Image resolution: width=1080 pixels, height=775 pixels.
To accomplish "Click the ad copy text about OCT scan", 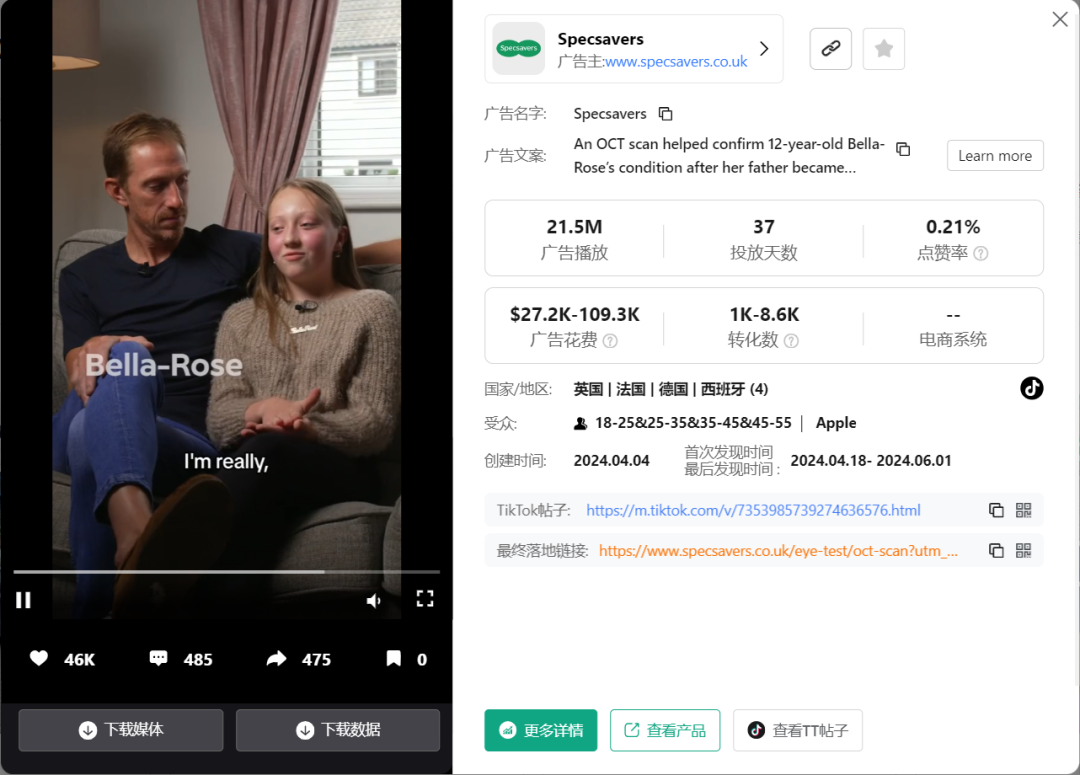I will [729, 156].
